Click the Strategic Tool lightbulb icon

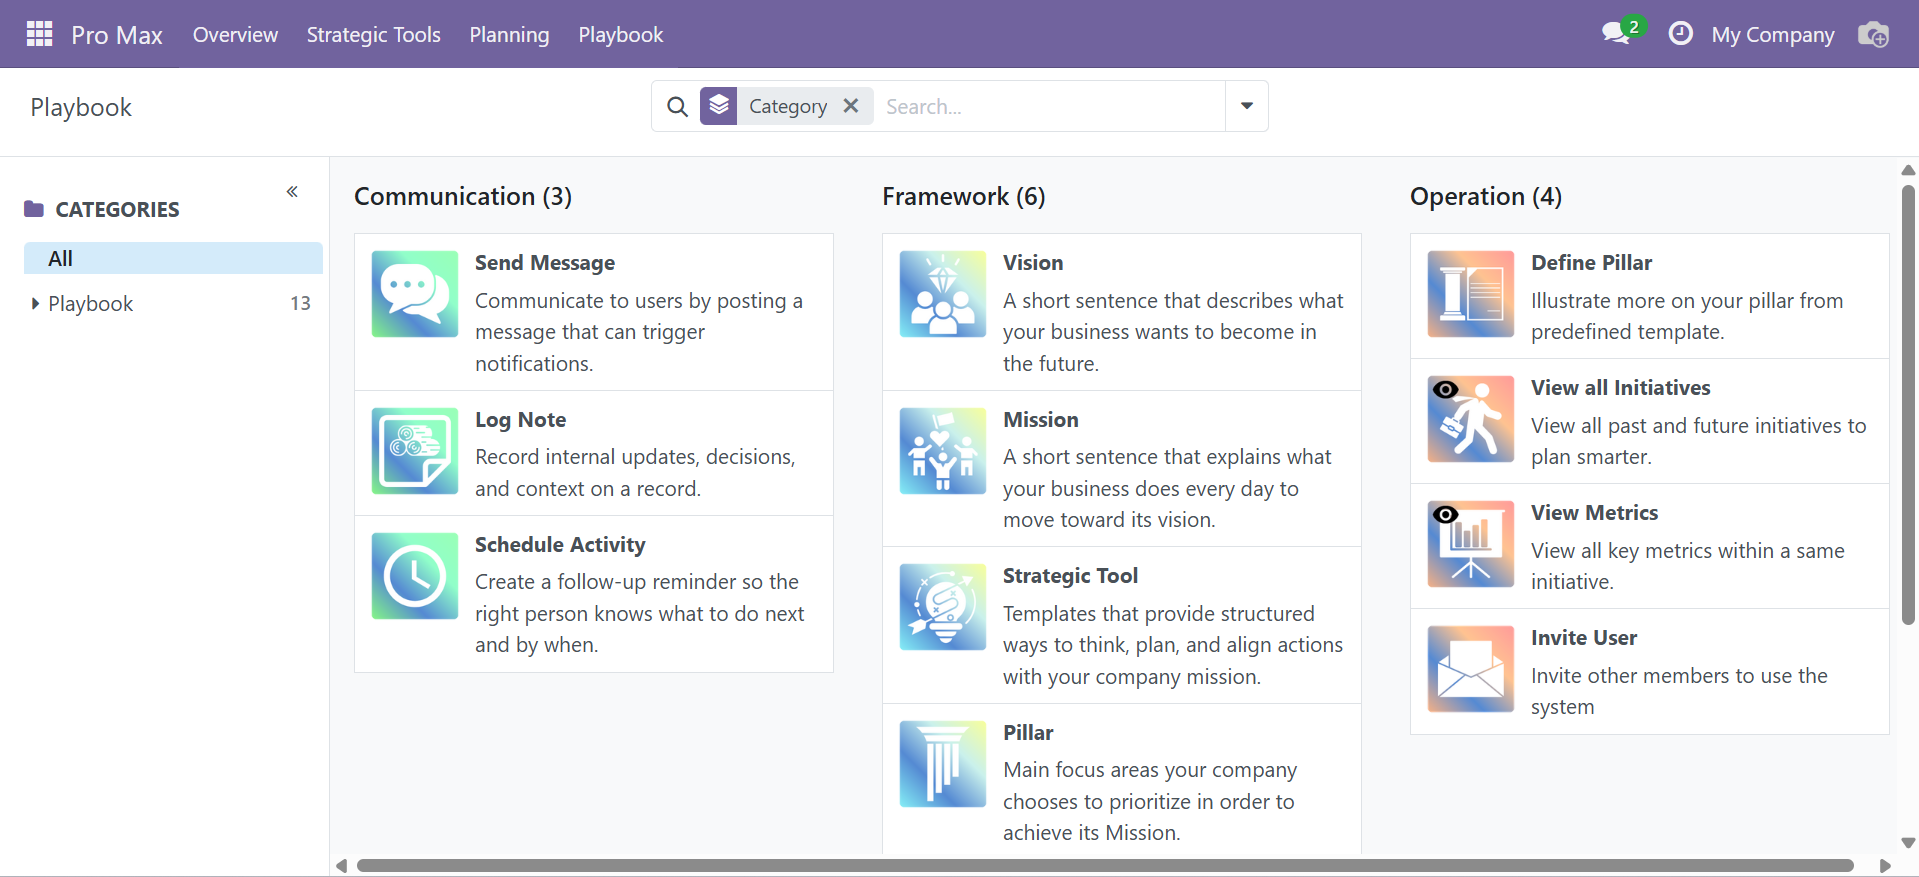(942, 607)
